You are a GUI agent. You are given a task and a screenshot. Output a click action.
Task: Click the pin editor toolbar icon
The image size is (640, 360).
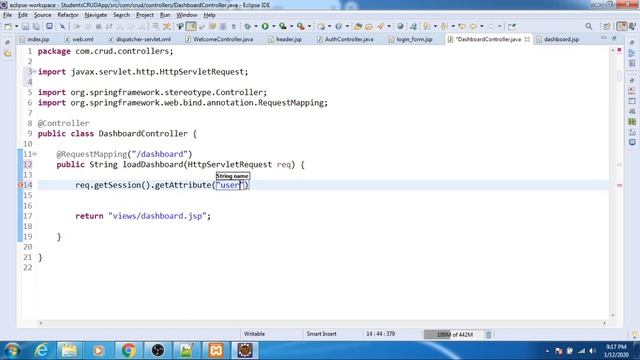click(512, 26)
